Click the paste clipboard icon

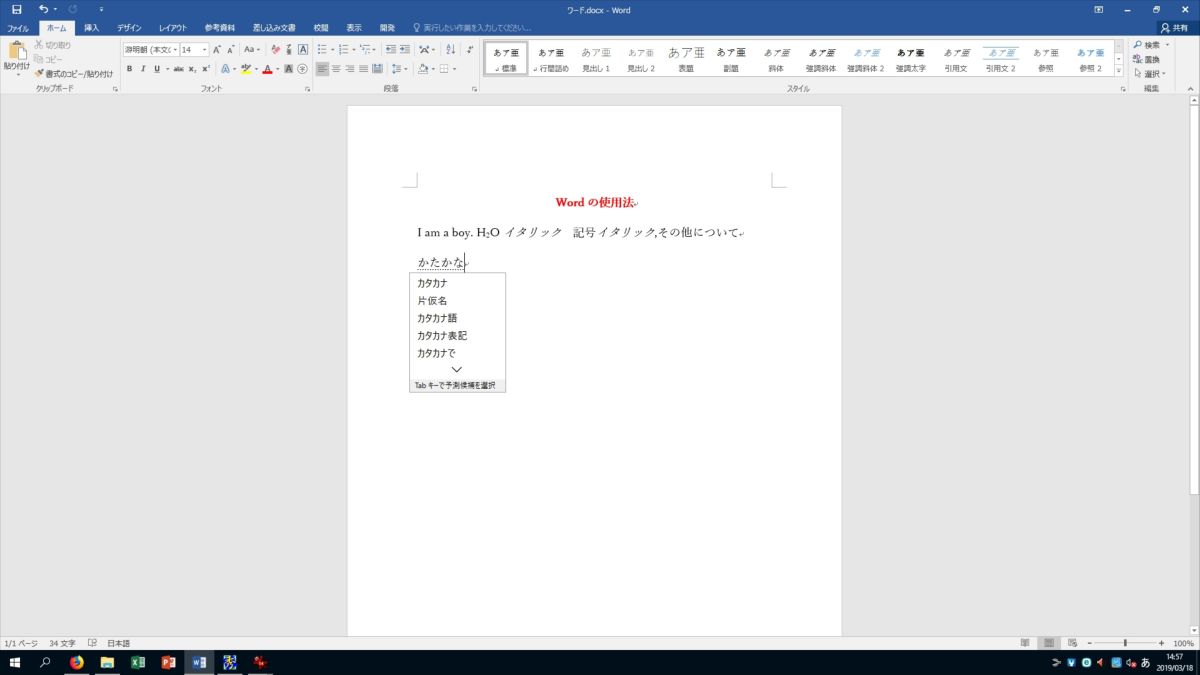pos(16,52)
